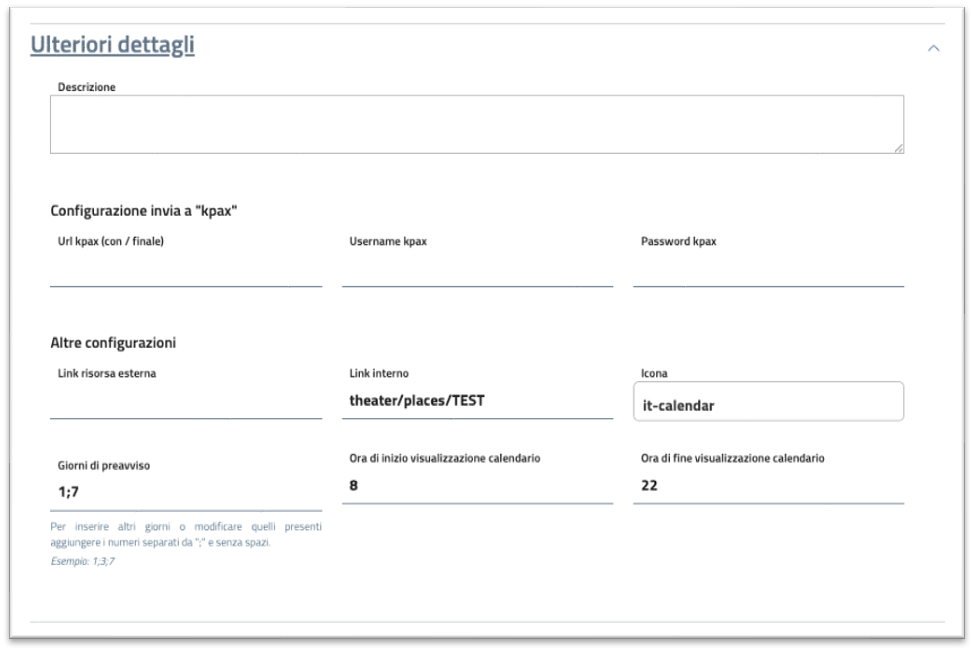Grab the Descrizione textarea resize handle

coord(898,148)
